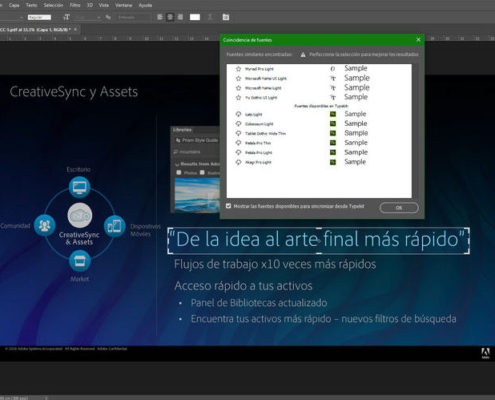Align text right in options bar

click(x=180, y=17)
